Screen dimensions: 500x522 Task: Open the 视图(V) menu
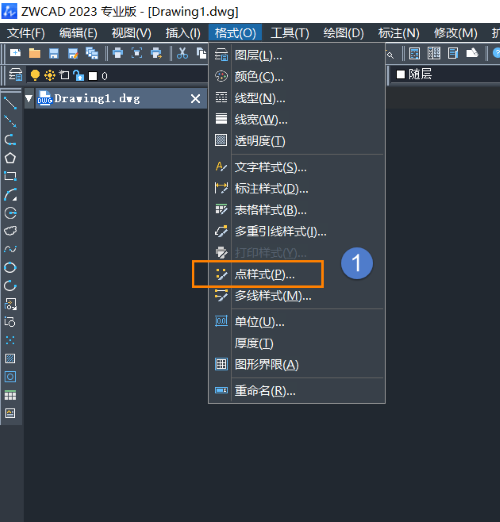coord(131,33)
